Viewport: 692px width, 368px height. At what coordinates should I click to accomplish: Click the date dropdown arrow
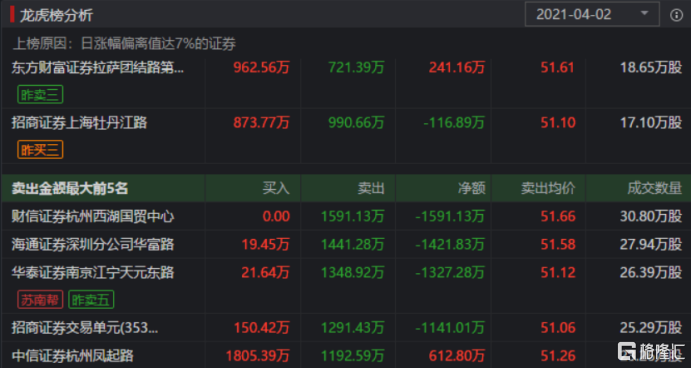[644, 13]
